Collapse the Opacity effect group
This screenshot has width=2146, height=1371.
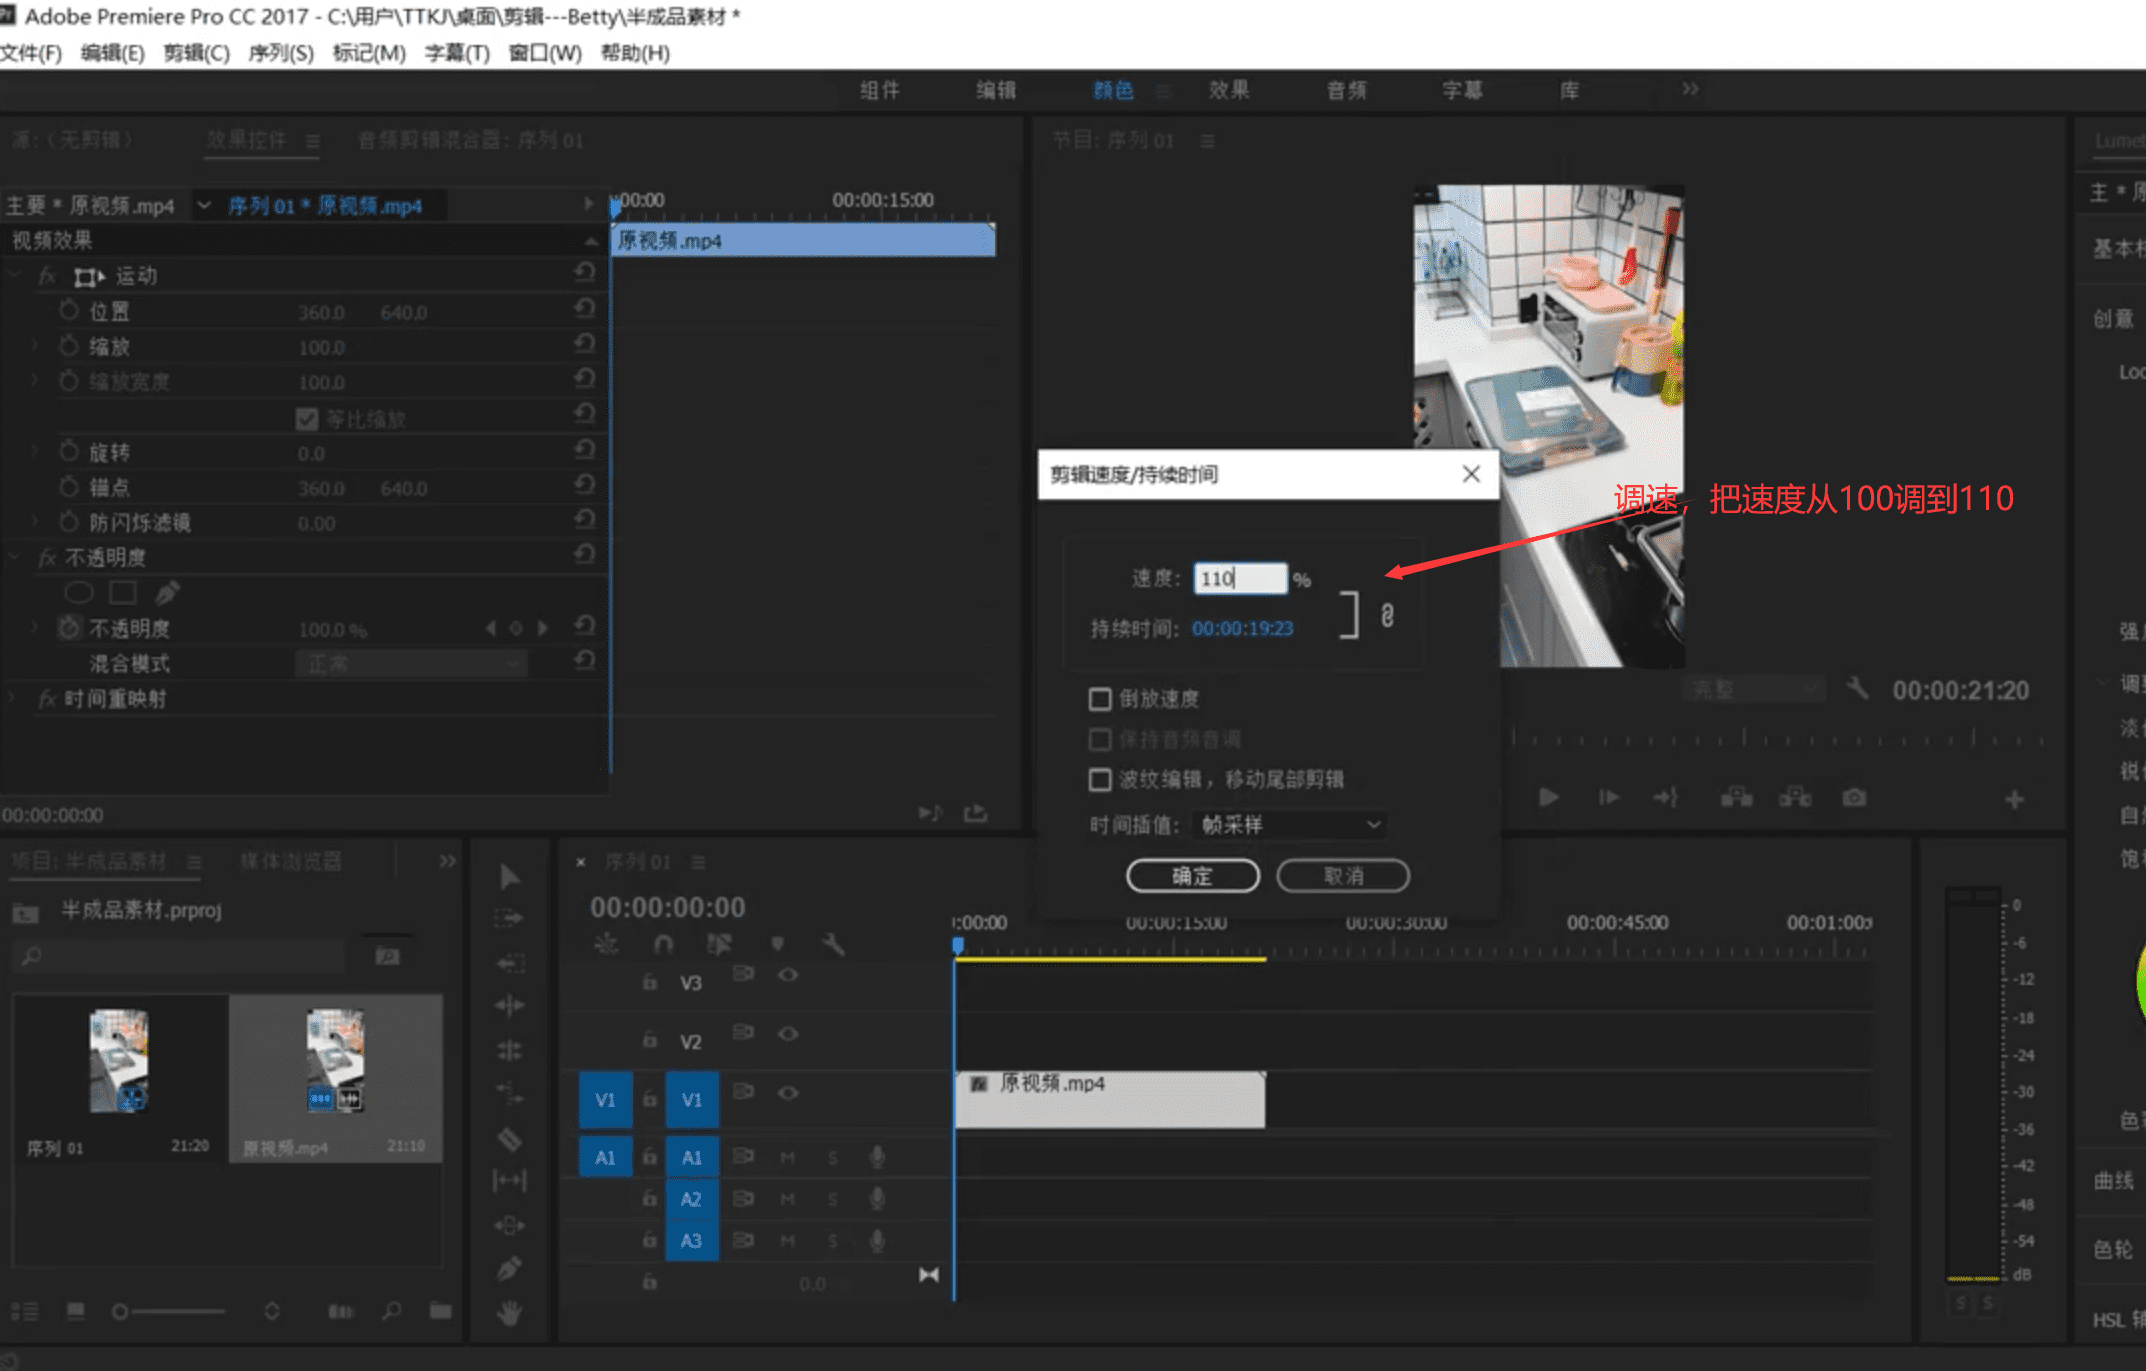tap(15, 557)
